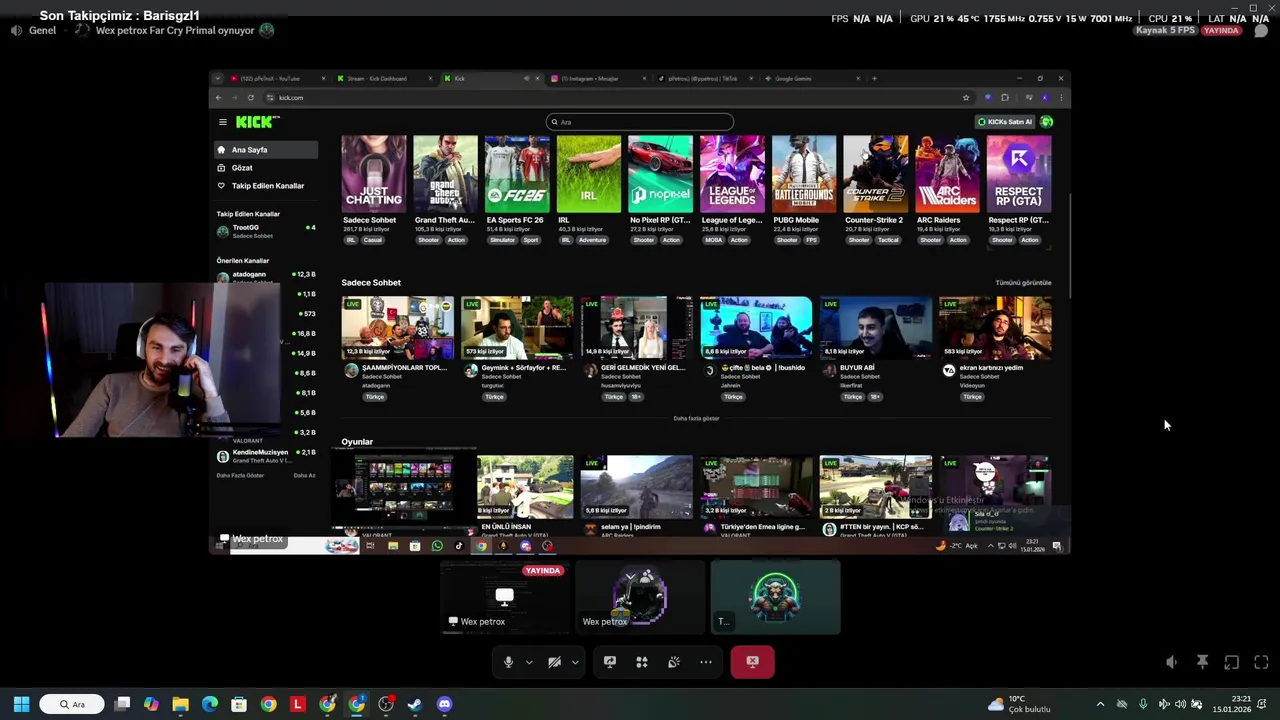Click KICKs Satın Al button in stream
Viewport: 1280px width, 720px height.
click(x=1005, y=122)
